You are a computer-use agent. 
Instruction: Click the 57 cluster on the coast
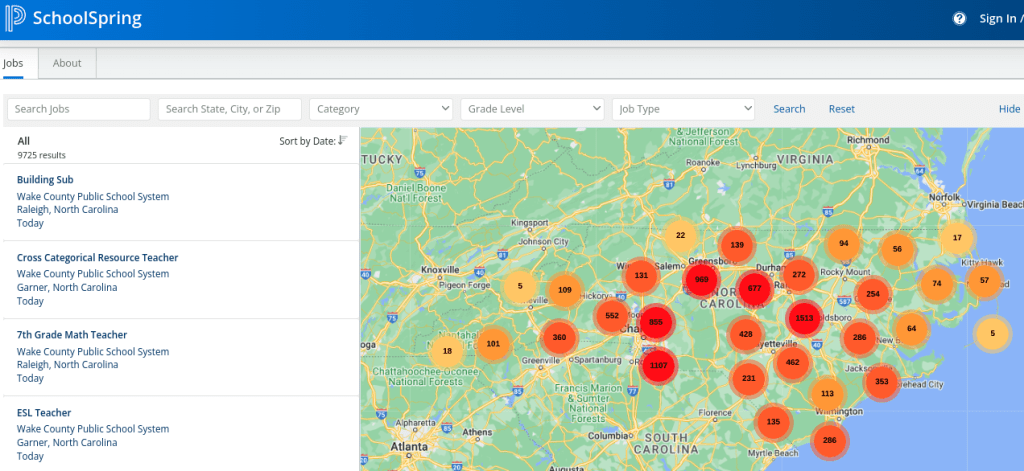[984, 280]
